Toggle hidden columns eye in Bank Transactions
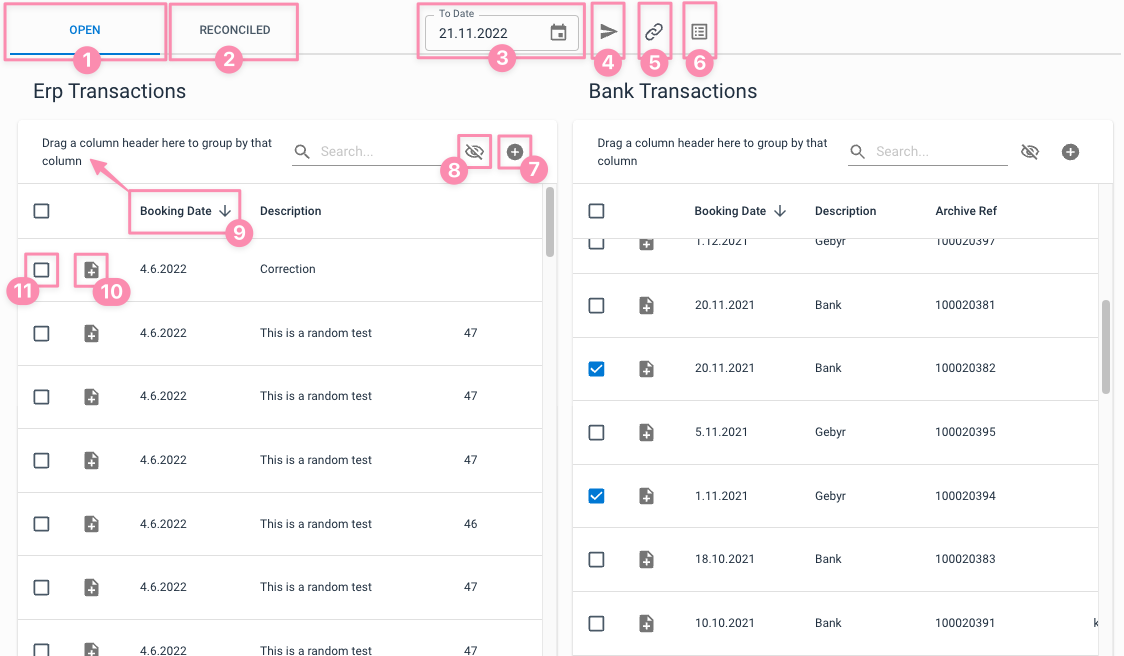1124x656 pixels. (x=1030, y=152)
